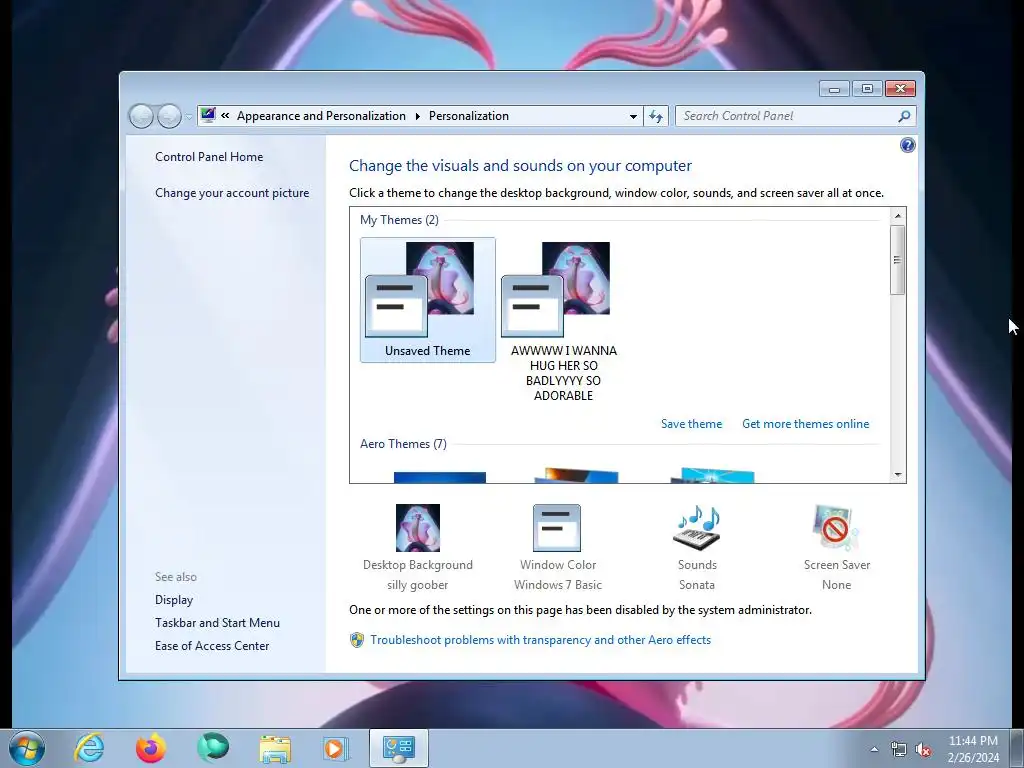Image resolution: width=1024 pixels, height=768 pixels.
Task: Click the second Aero theme thumbnail
Action: click(x=576, y=475)
